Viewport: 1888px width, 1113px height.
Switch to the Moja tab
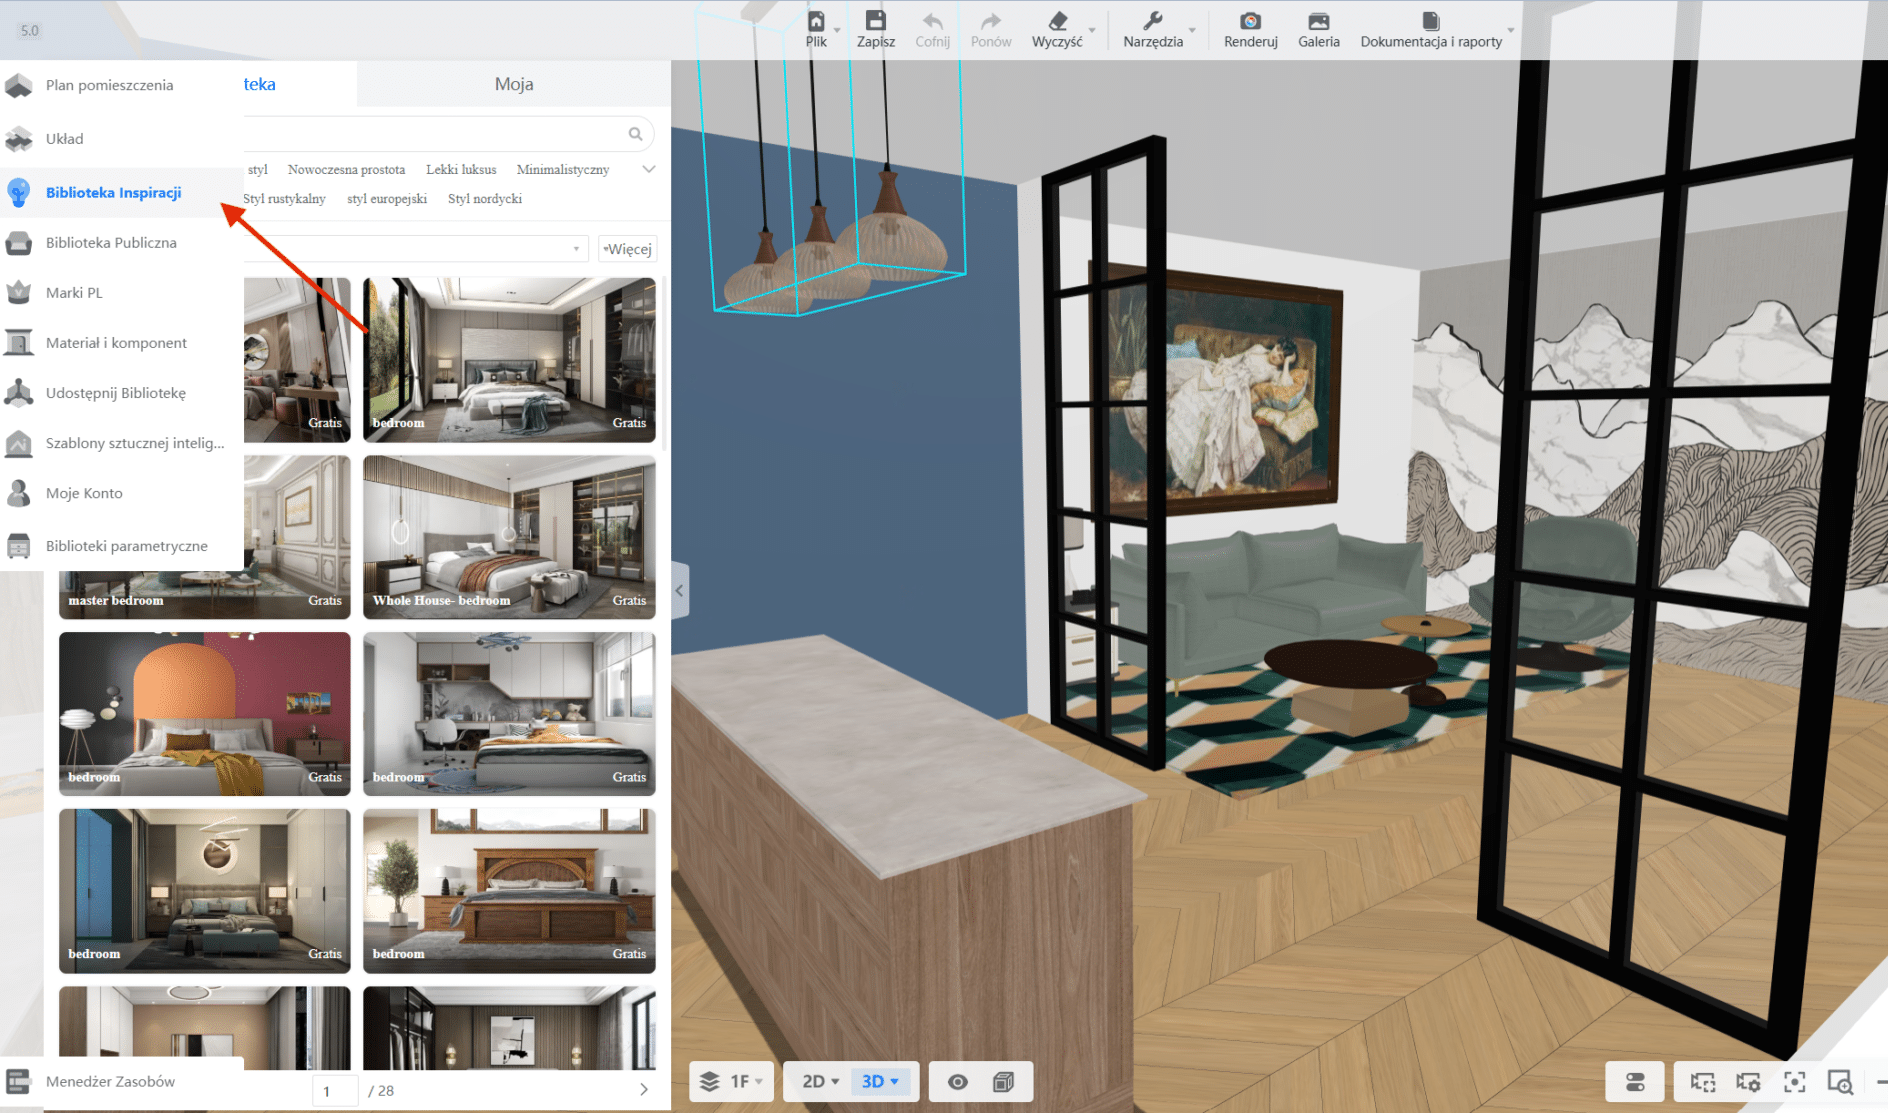pyautogui.click(x=513, y=84)
